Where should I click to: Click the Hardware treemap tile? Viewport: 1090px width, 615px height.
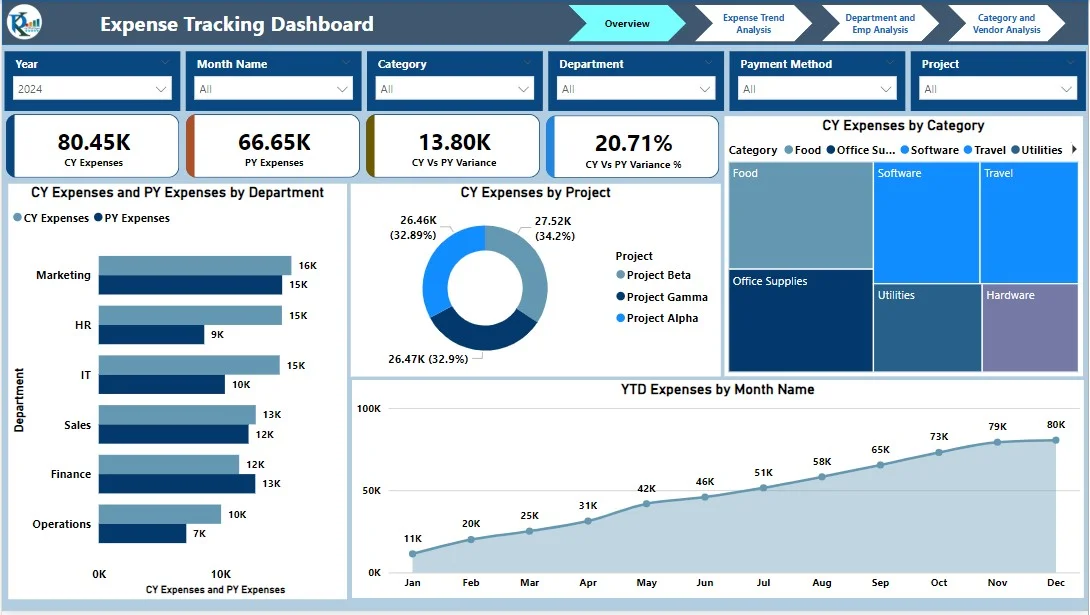1030,327
